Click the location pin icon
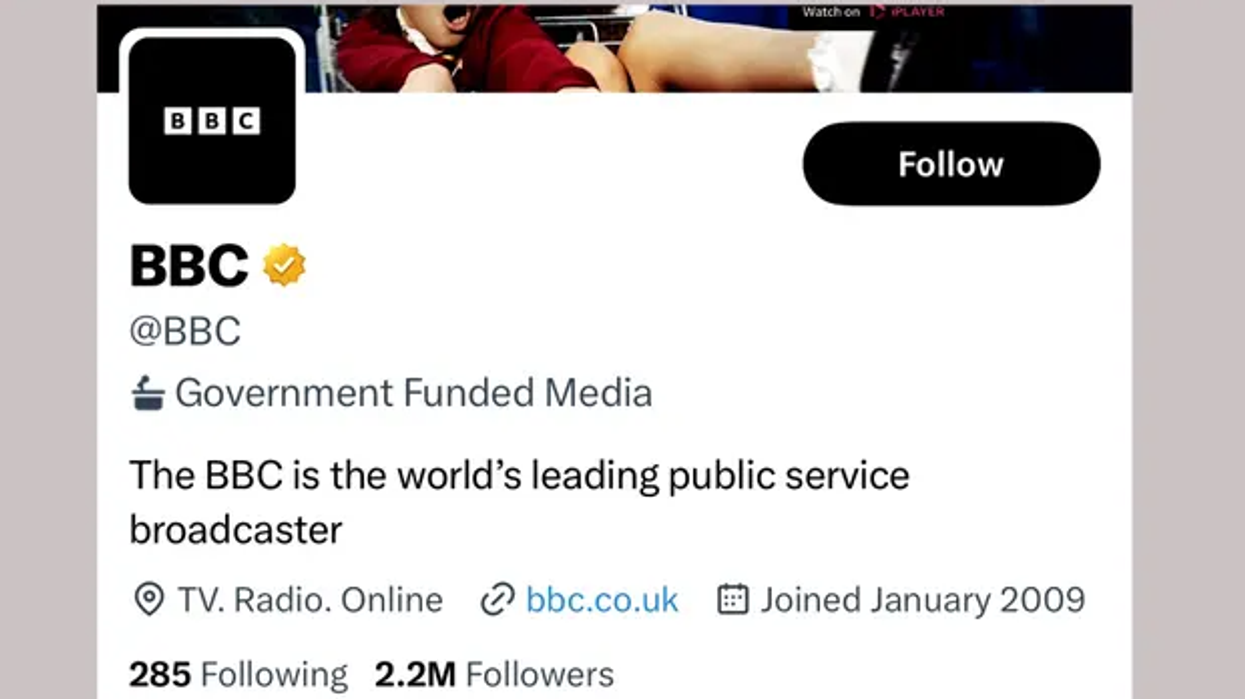Viewport: 1245px width, 699px height. pyautogui.click(x=148, y=600)
